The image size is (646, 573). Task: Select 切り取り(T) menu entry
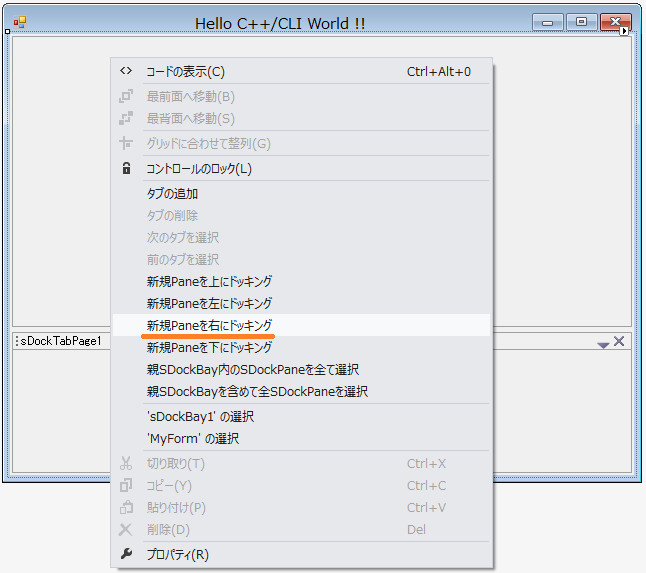pyautogui.click(x=302, y=463)
